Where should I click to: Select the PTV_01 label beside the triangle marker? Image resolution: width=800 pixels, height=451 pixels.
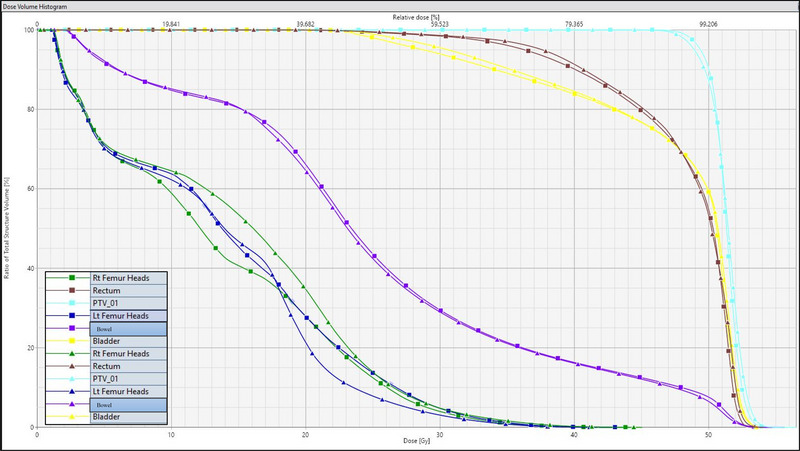click(107, 379)
